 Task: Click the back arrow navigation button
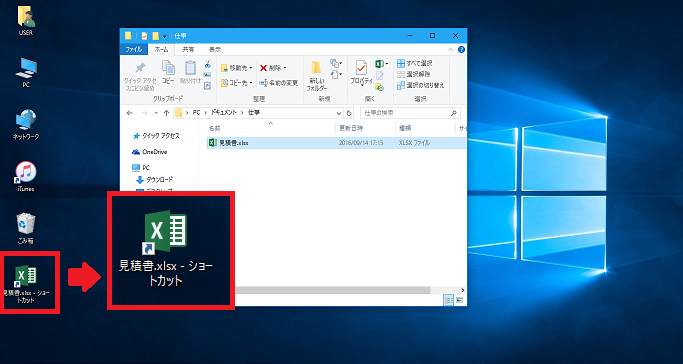pos(129,113)
